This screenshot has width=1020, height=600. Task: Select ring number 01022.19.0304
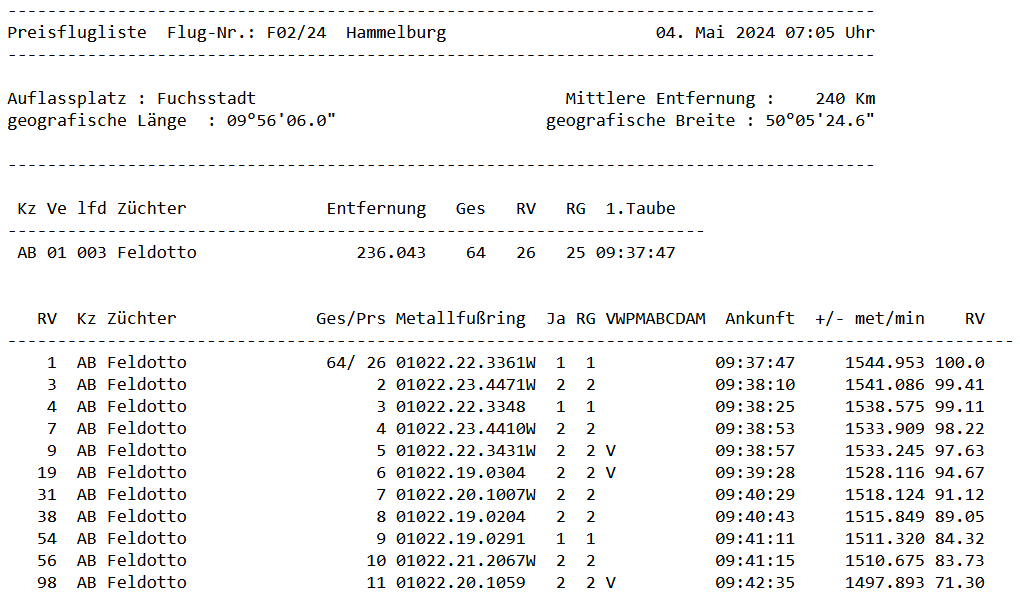tap(461, 472)
